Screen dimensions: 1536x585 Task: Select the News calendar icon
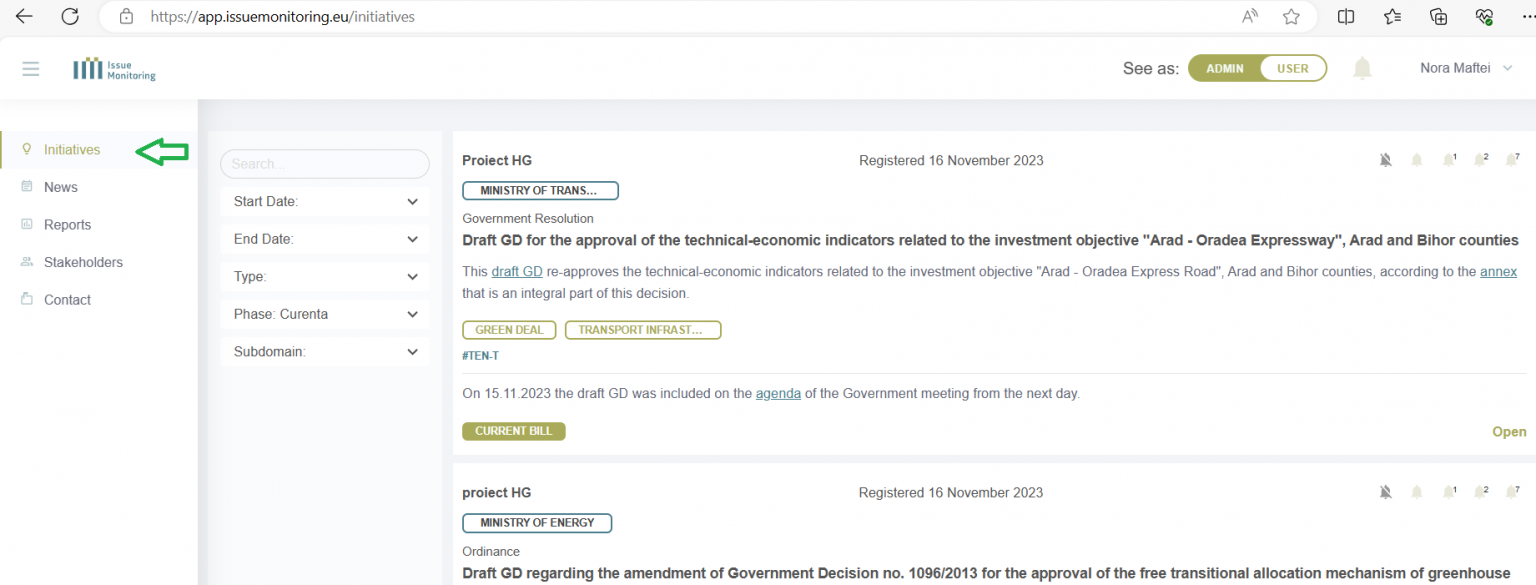(28, 187)
